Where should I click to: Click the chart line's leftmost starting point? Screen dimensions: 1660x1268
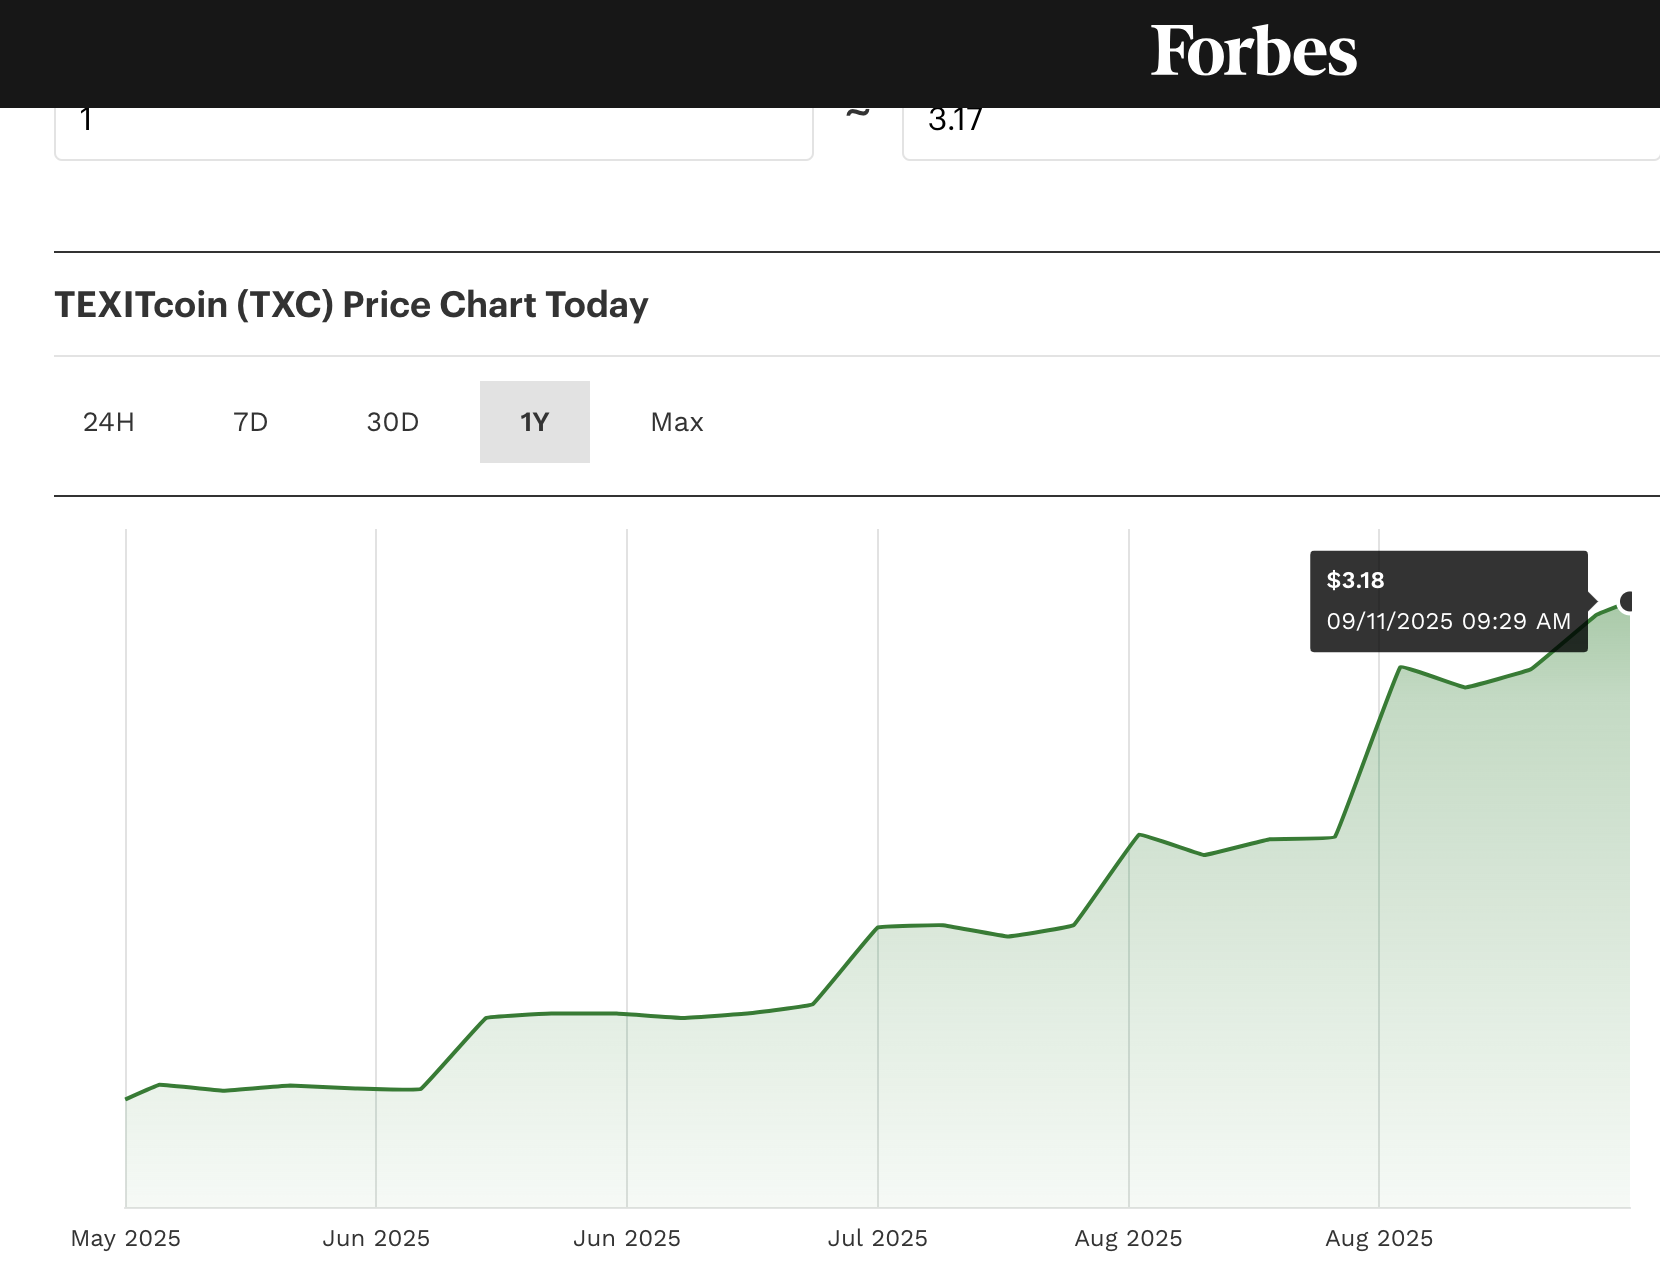tap(127, 1099)
